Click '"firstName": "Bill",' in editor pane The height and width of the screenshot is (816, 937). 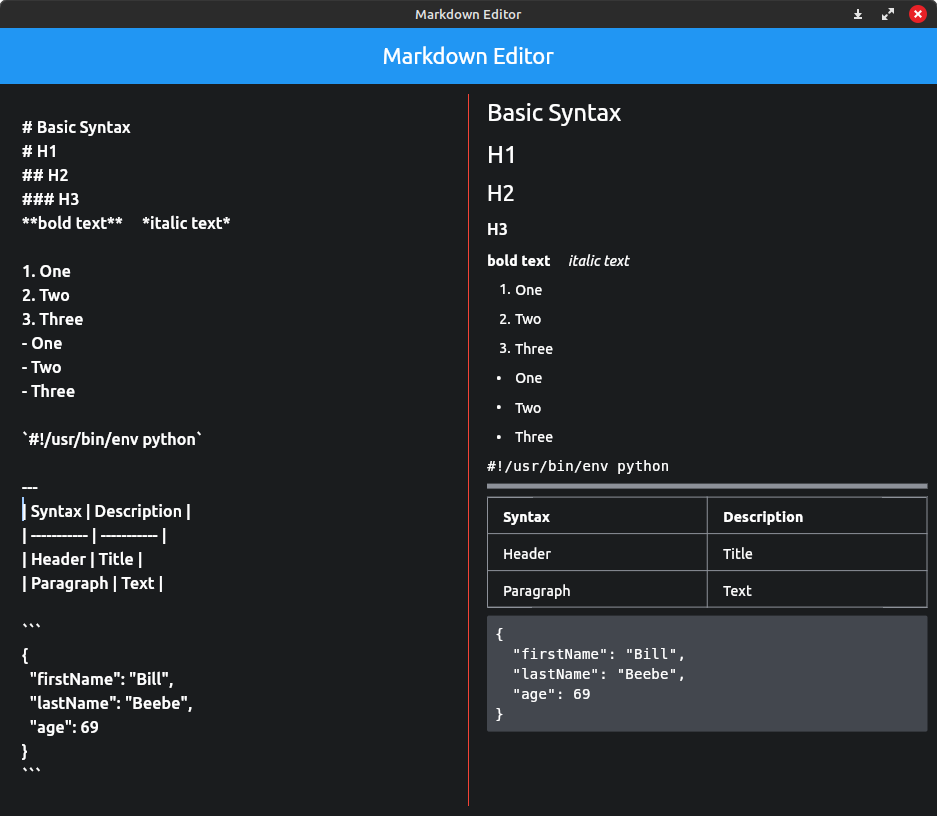click(102, 679)
